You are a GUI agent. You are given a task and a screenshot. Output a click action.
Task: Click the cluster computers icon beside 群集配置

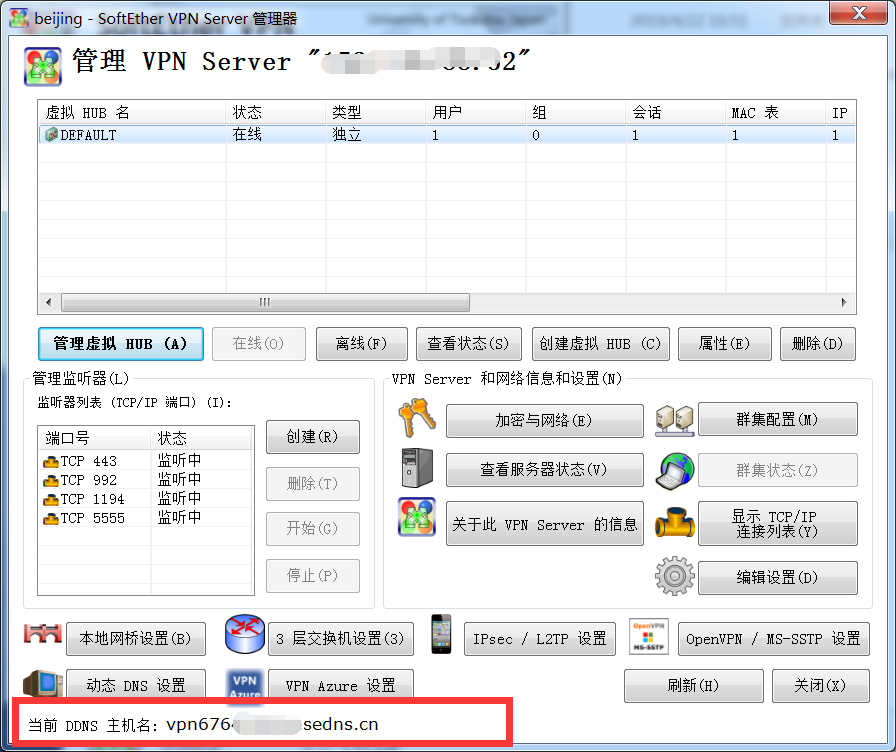(x=674, y=420)
